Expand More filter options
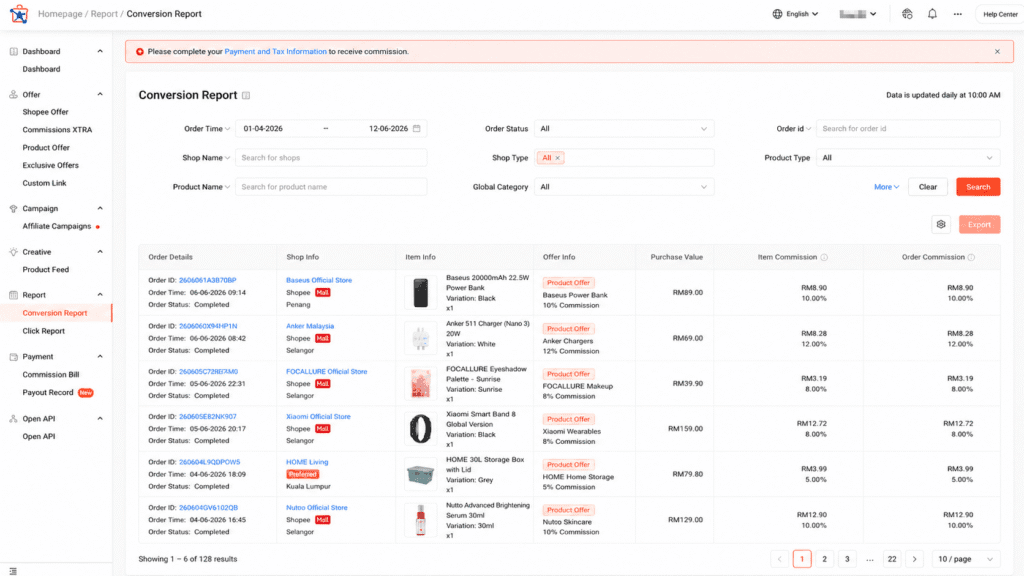Viewport: 1024px width, 576px height. pyautogui.click(x=886, y=187)
